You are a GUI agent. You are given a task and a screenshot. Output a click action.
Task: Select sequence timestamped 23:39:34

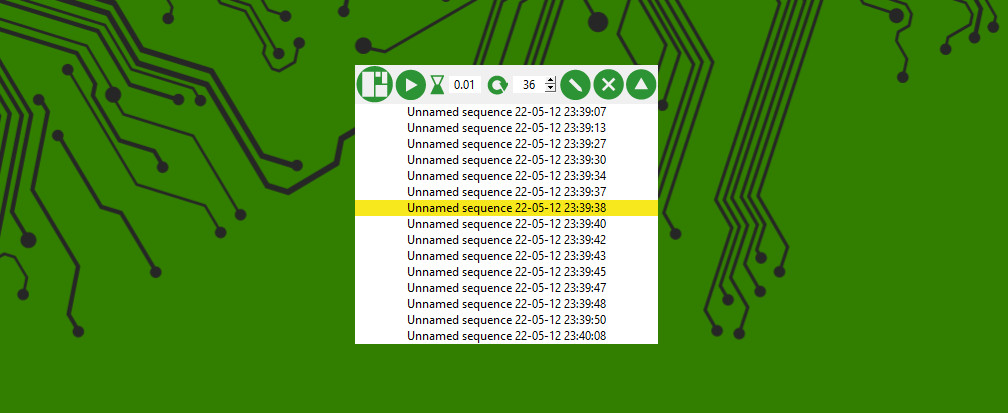507,176
